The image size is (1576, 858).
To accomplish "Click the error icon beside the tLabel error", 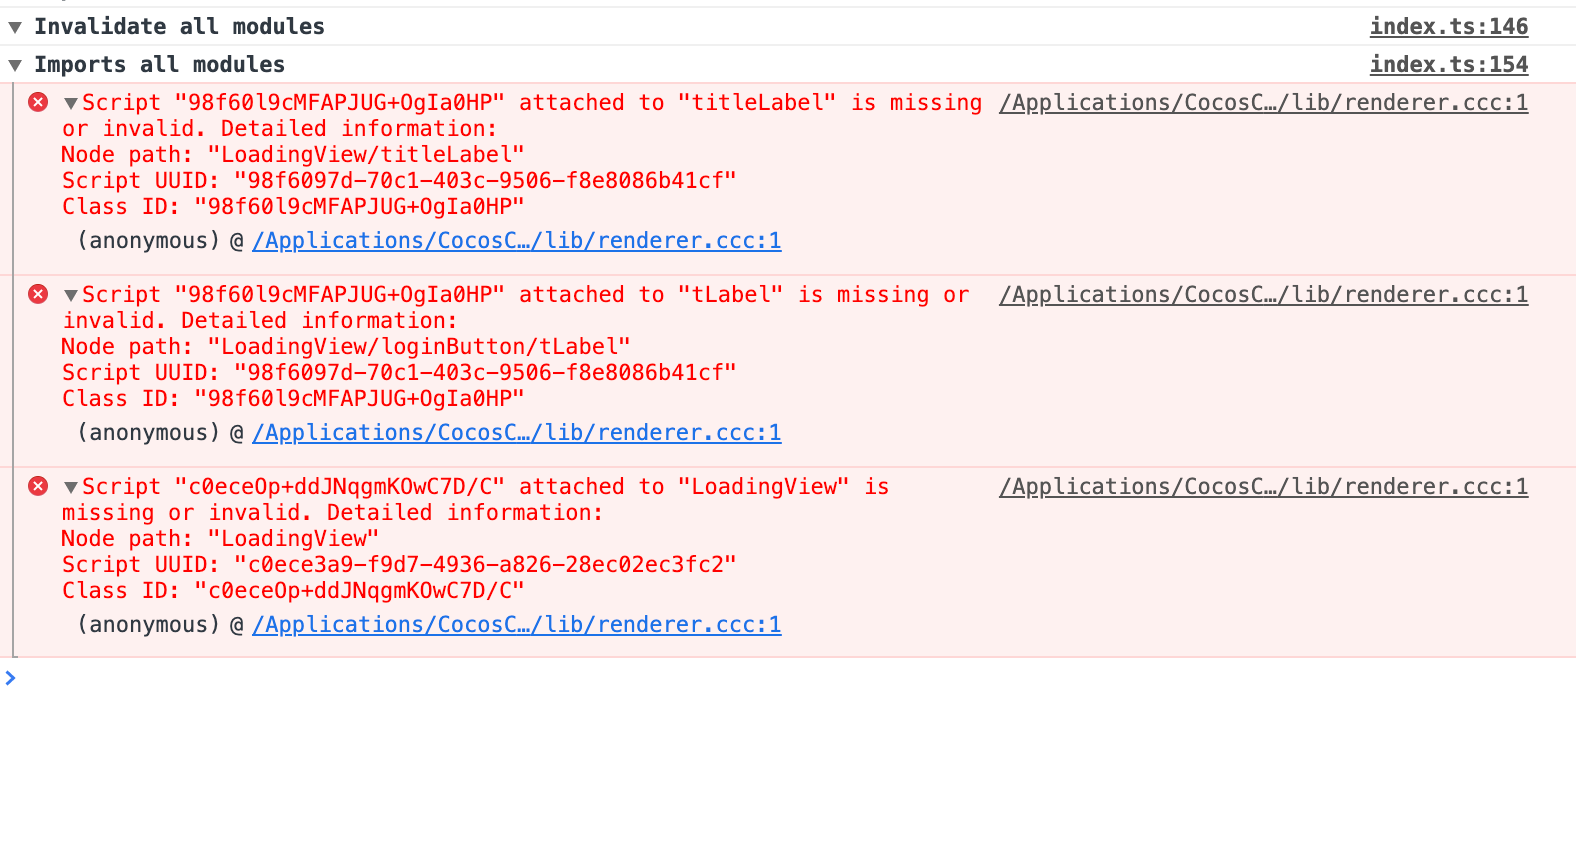I will [38, 294].
